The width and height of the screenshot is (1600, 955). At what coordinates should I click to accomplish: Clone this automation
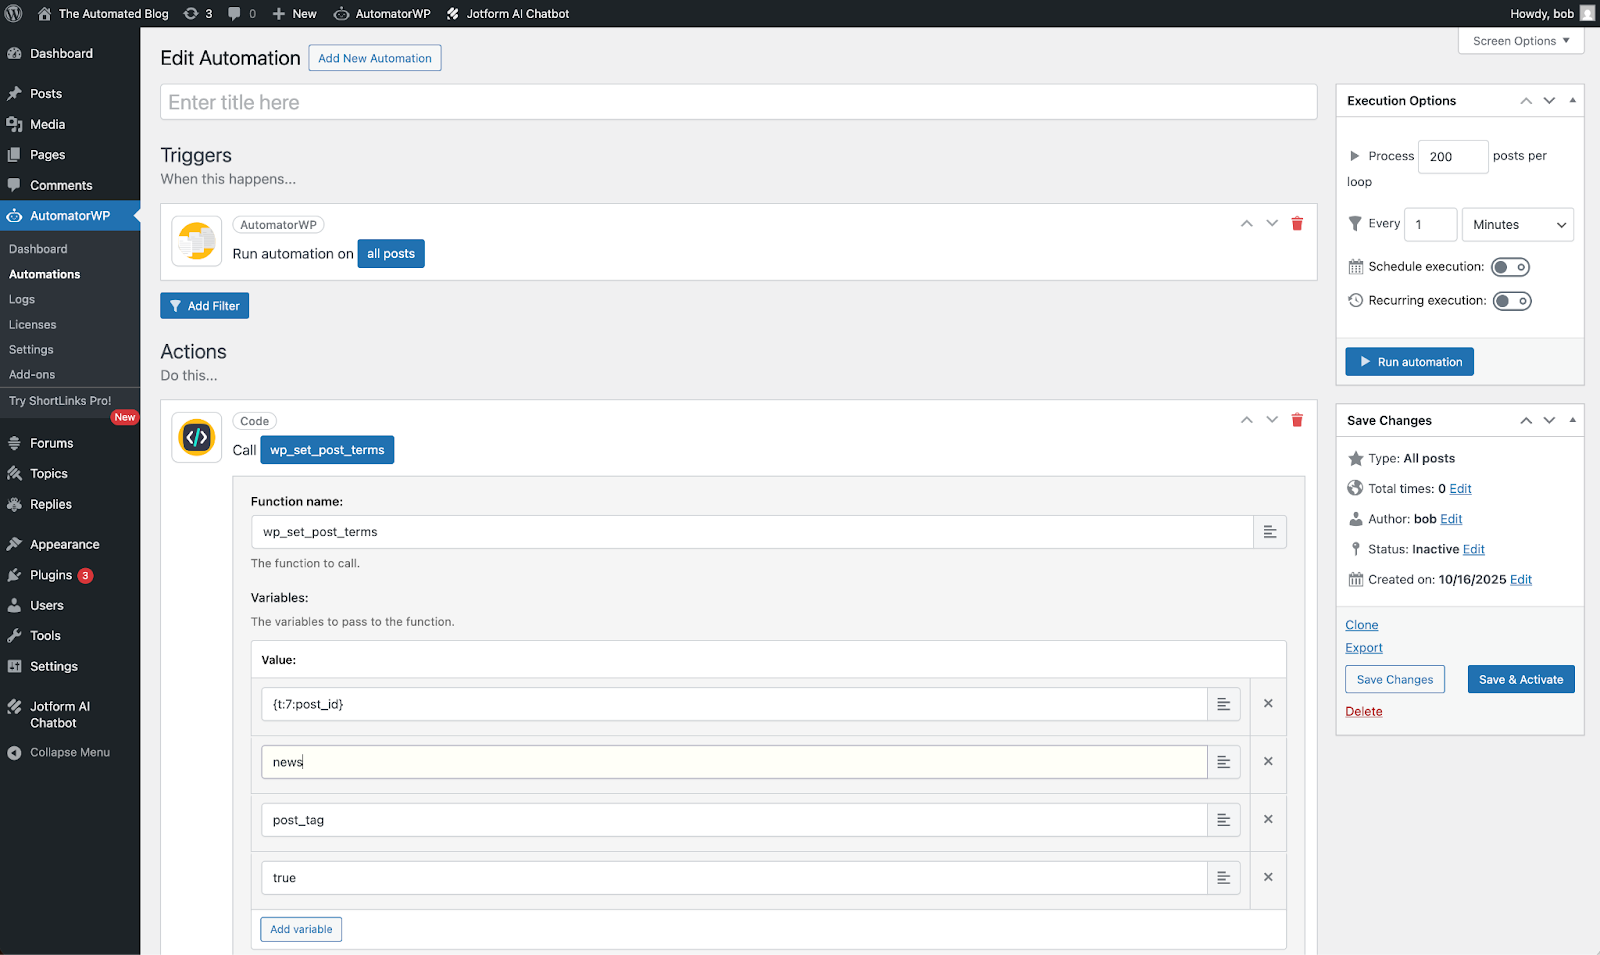click(1361, 624)
